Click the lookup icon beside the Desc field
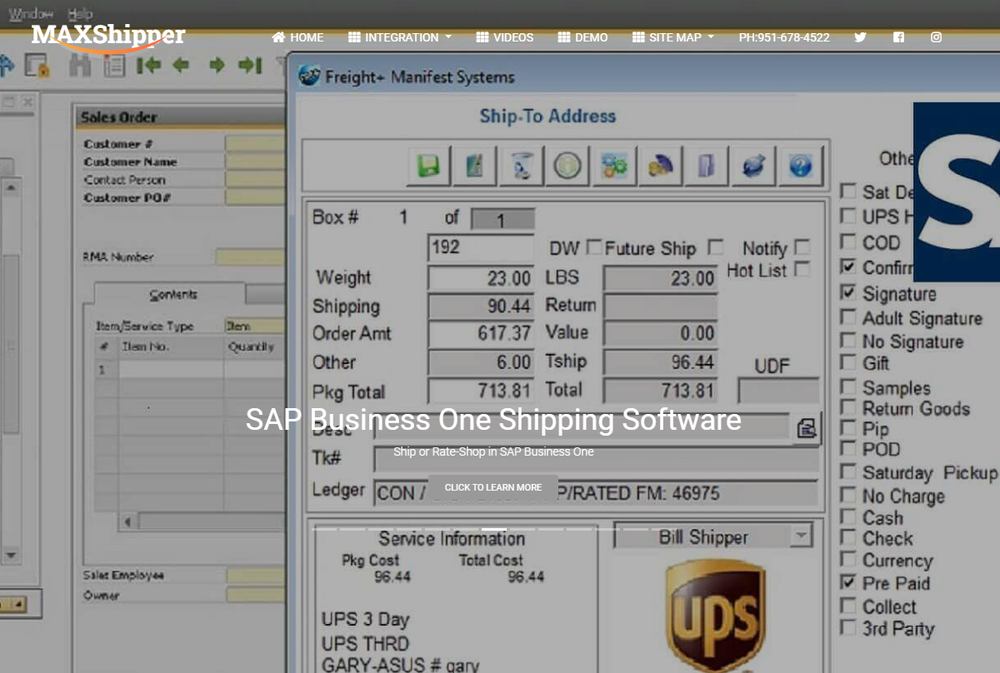This screenshot has height=673, width=1000. coord(807,427)
